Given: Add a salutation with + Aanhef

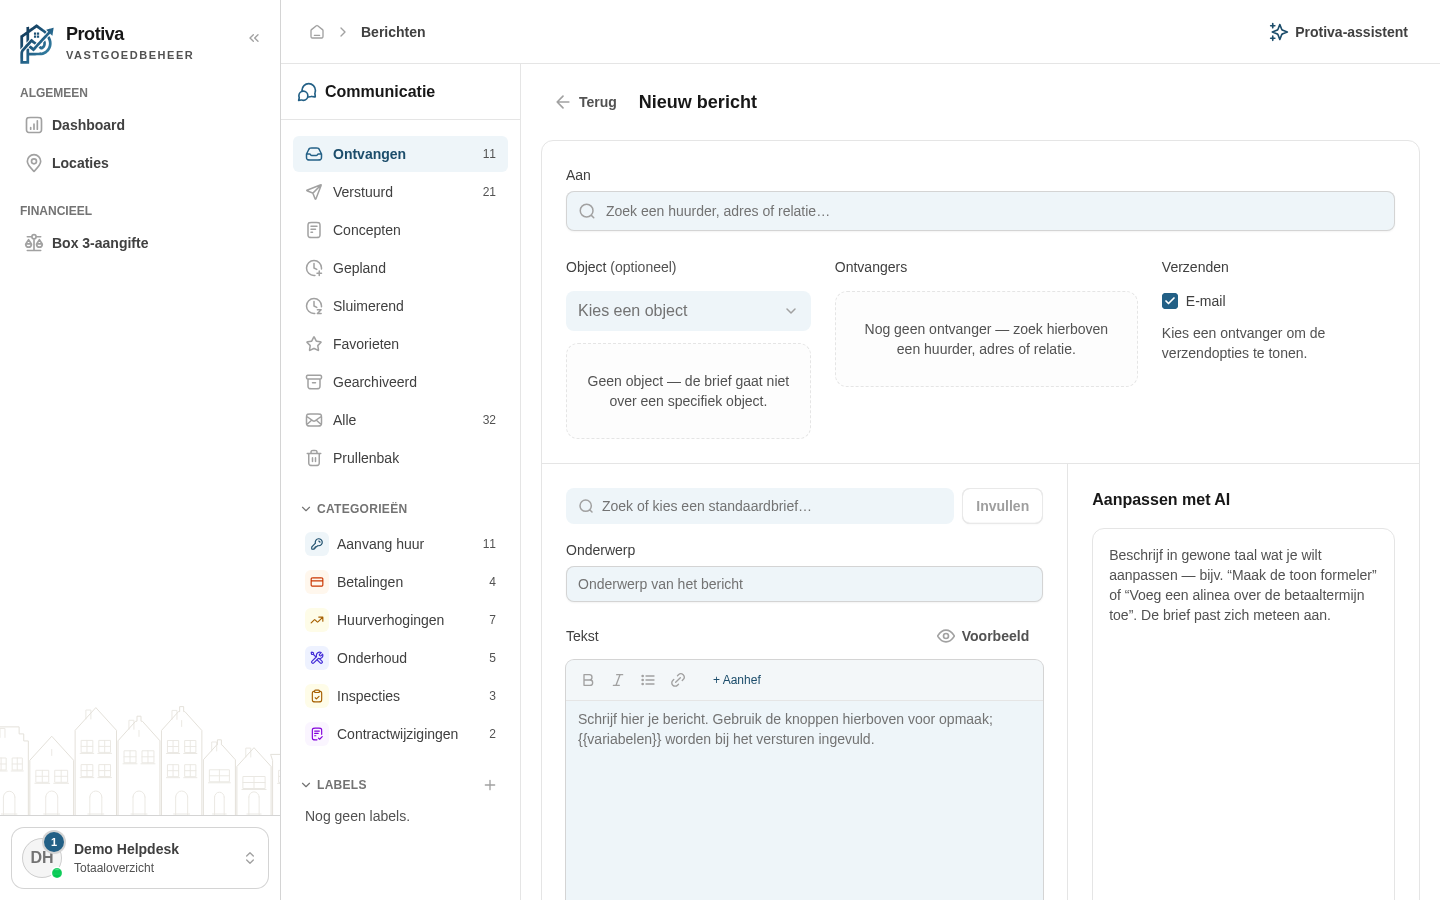Looking at the screenshot, I should pyautogui.click(x=737, y=680).
